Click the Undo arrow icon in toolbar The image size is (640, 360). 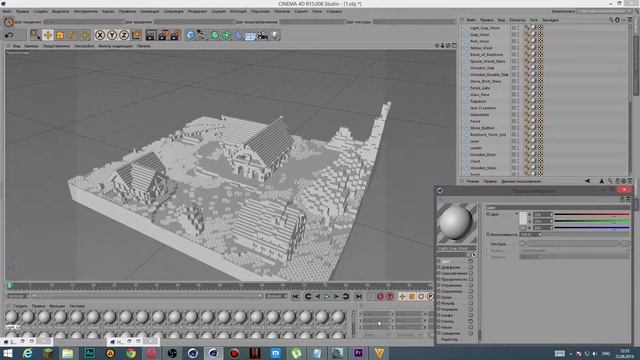click(9, 36)
